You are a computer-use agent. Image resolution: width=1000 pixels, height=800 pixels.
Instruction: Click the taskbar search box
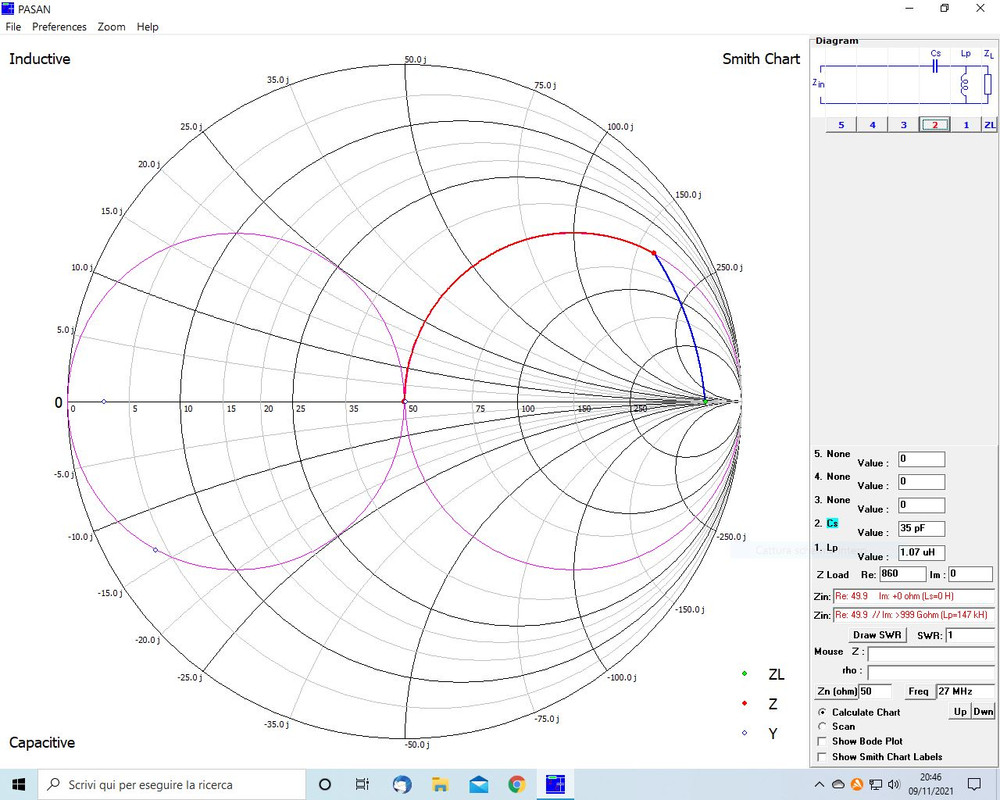172,784
